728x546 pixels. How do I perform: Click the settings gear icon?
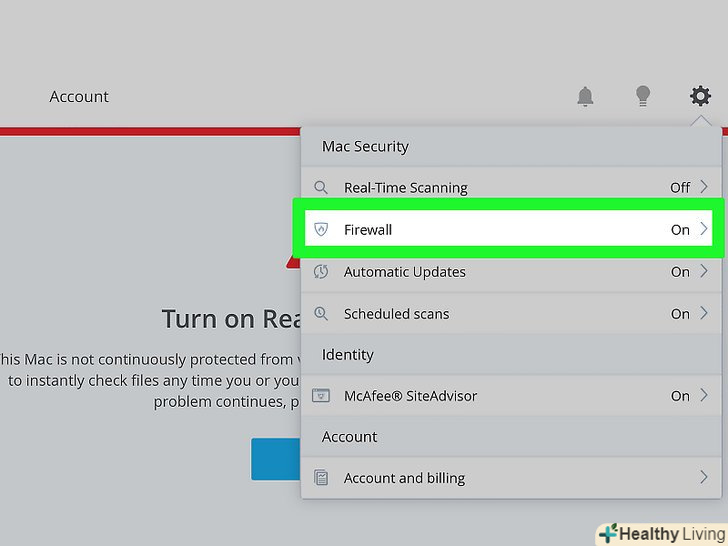(x=700, y=96)
